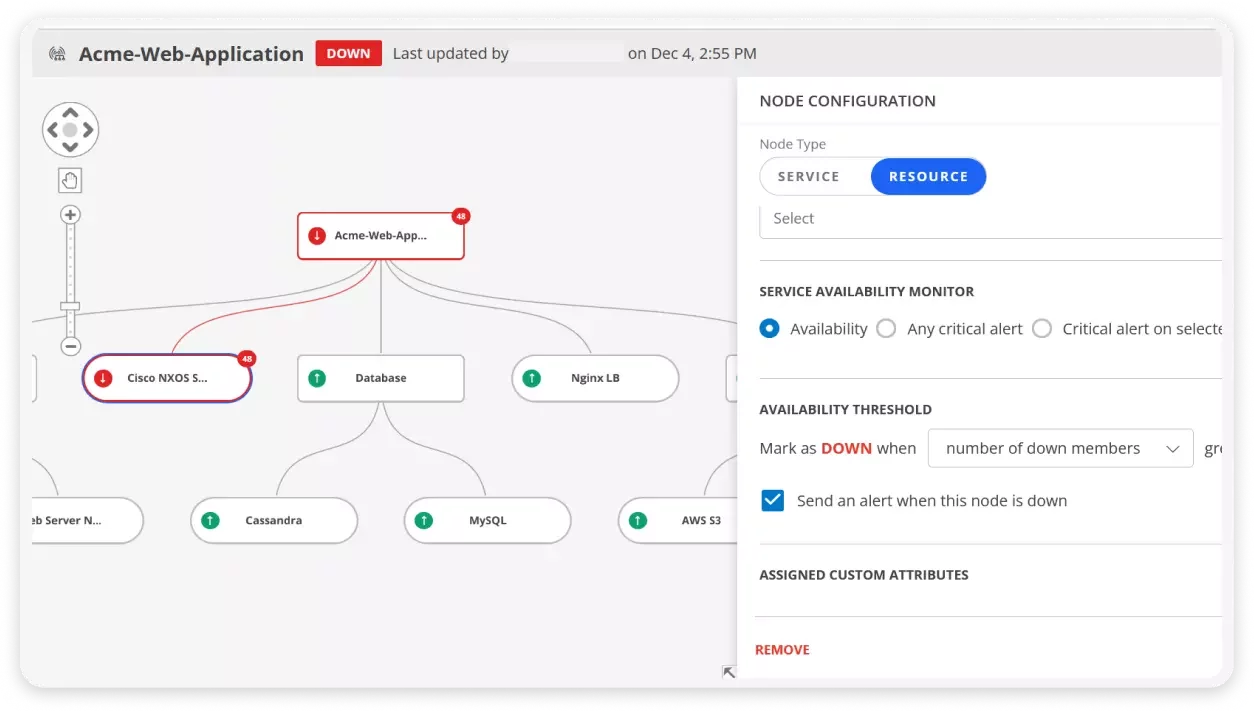Screen dimensions: 1254x711
Task: Click the zoom slider handle
Action: 70,306
